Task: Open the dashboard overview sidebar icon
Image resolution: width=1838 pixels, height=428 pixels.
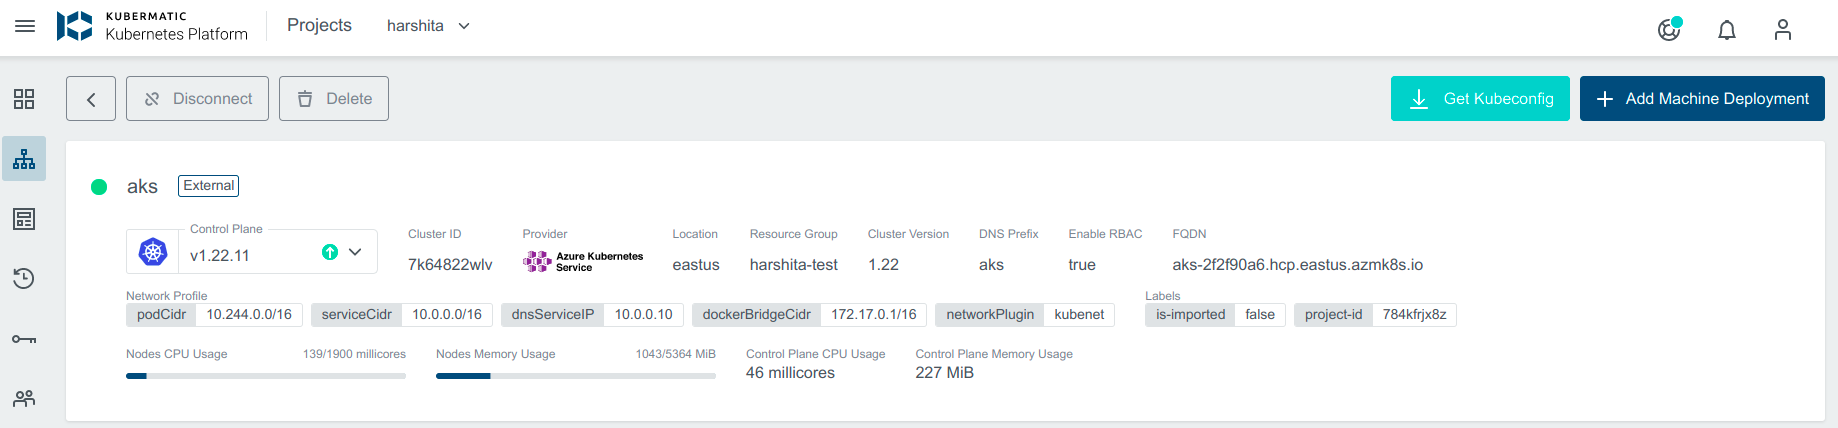Action: (24, 99)
